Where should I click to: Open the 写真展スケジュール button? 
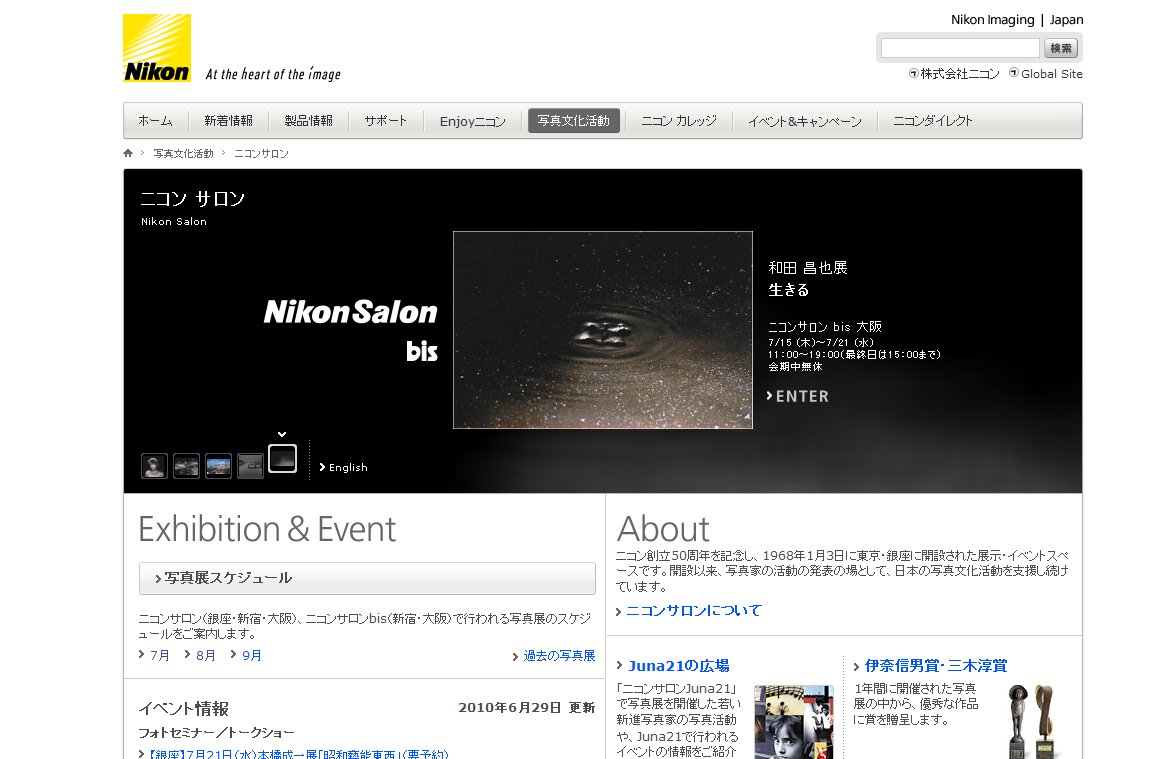click(x=367, y=578)
